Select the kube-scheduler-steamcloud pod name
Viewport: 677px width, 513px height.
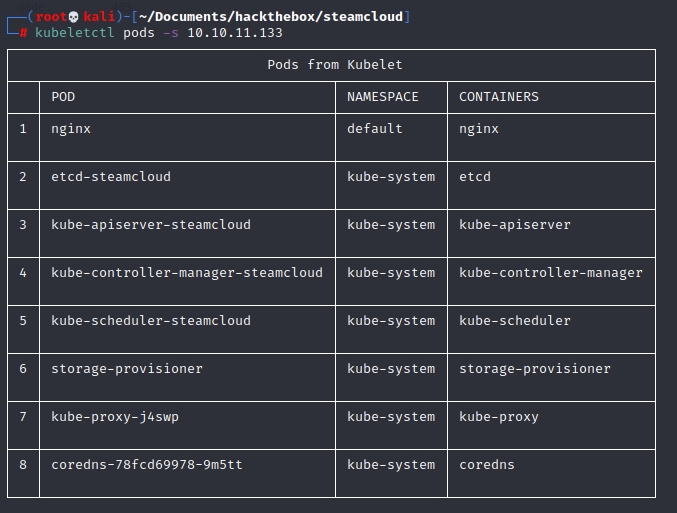[151, 321]
